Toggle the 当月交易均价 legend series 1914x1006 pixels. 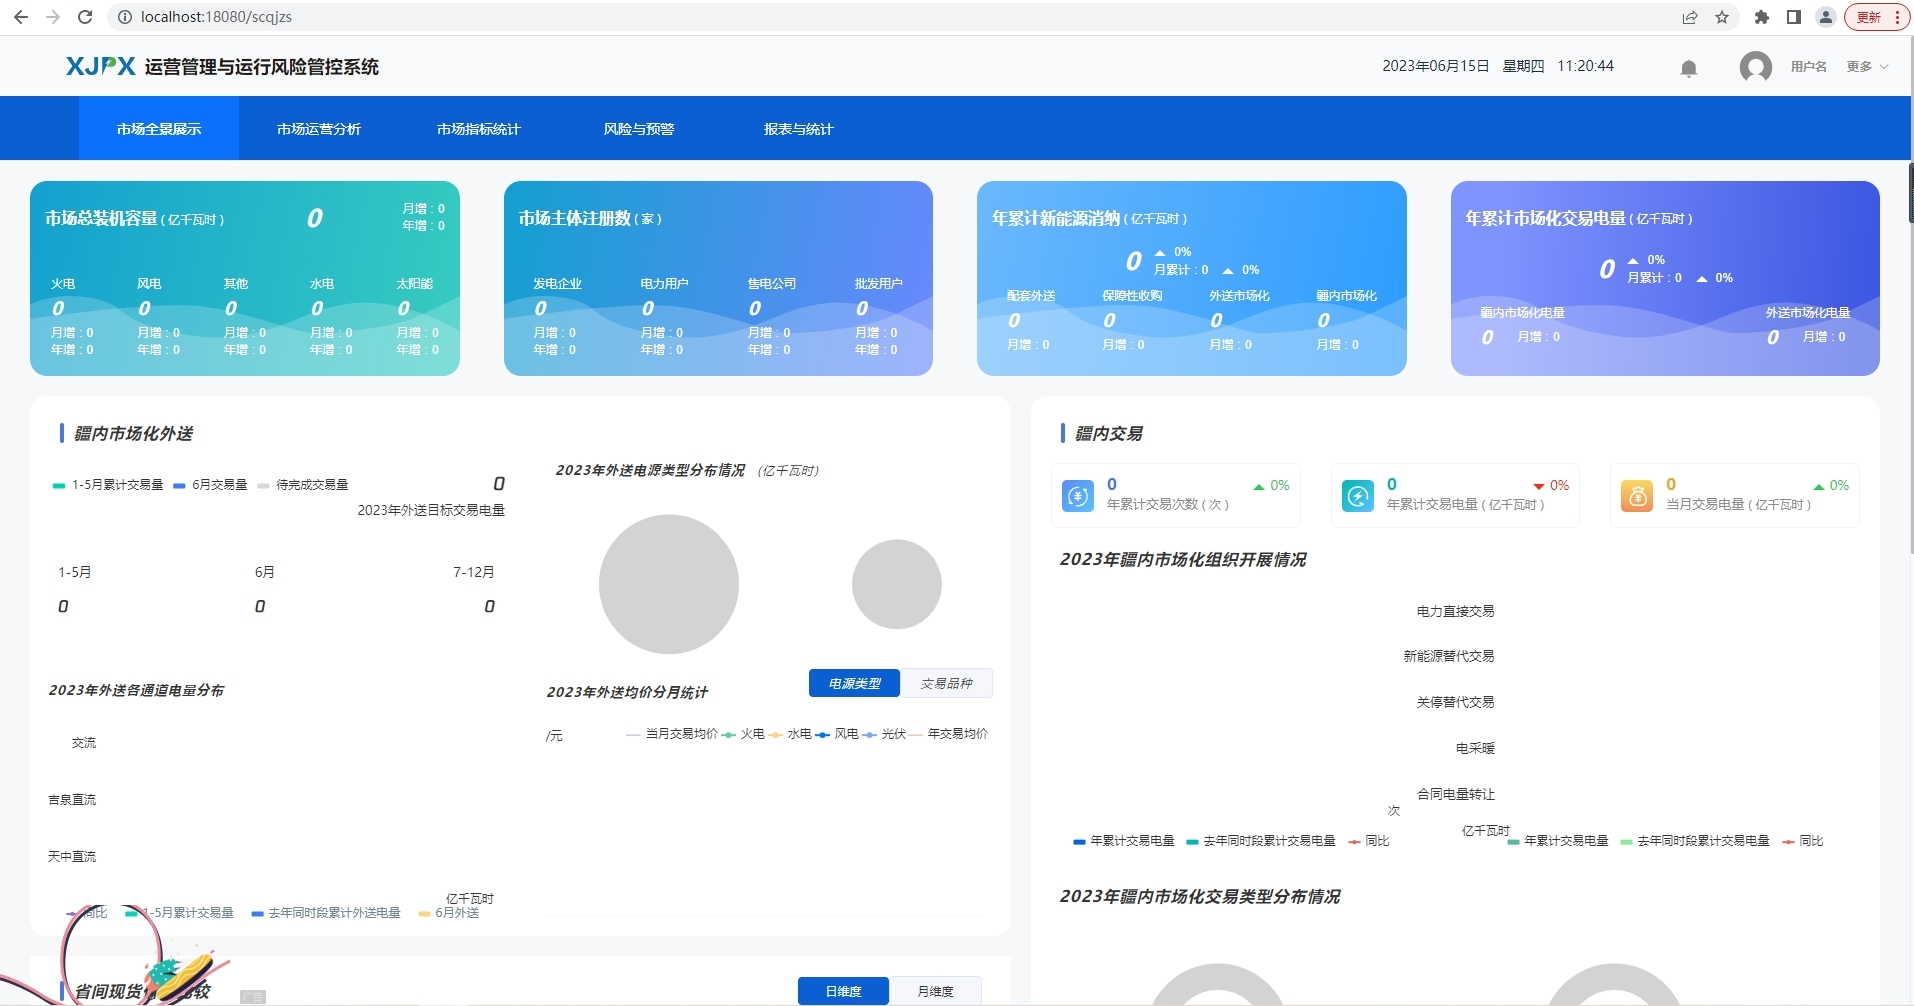(672, 734)
